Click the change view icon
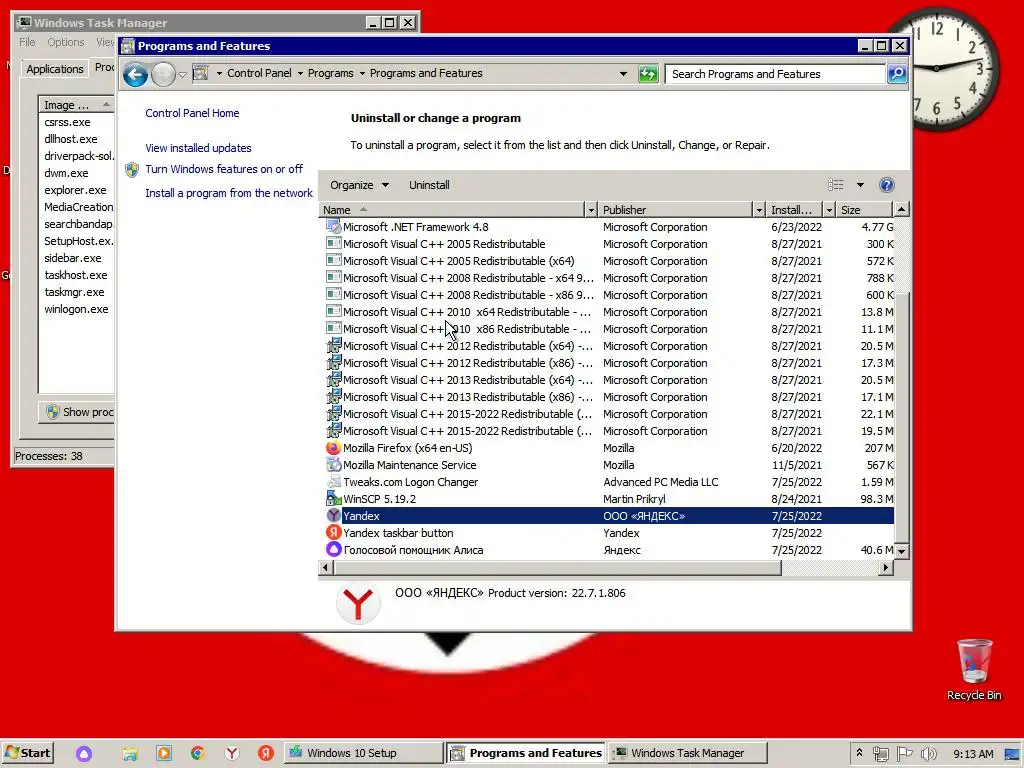 [836, 185]
